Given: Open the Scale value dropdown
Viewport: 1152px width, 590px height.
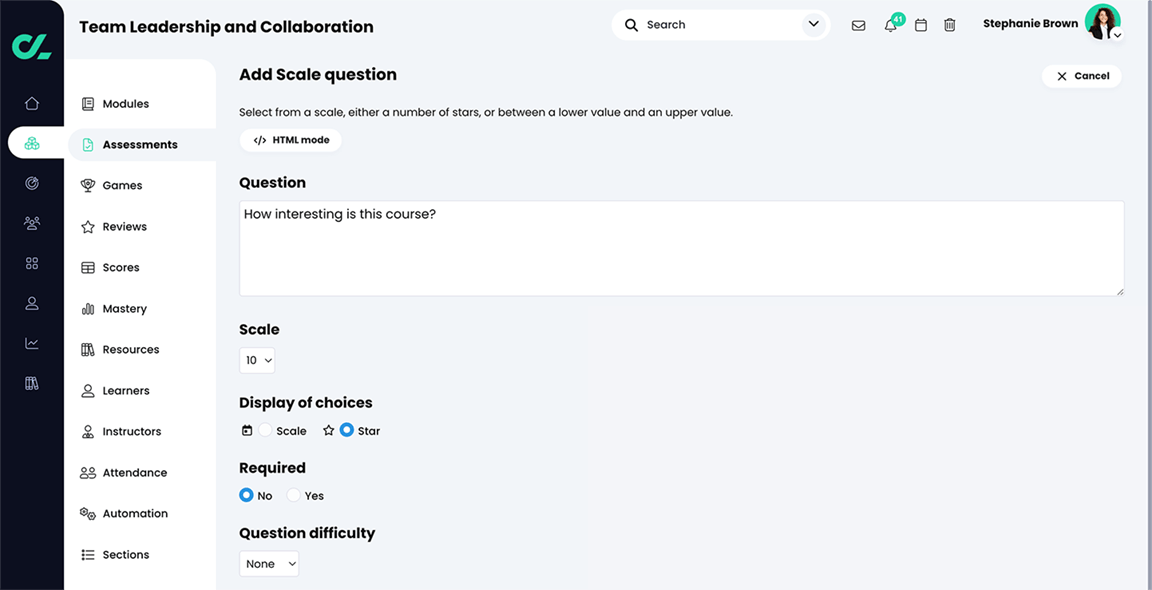Looking at the screenshot, I should [257, 360].
